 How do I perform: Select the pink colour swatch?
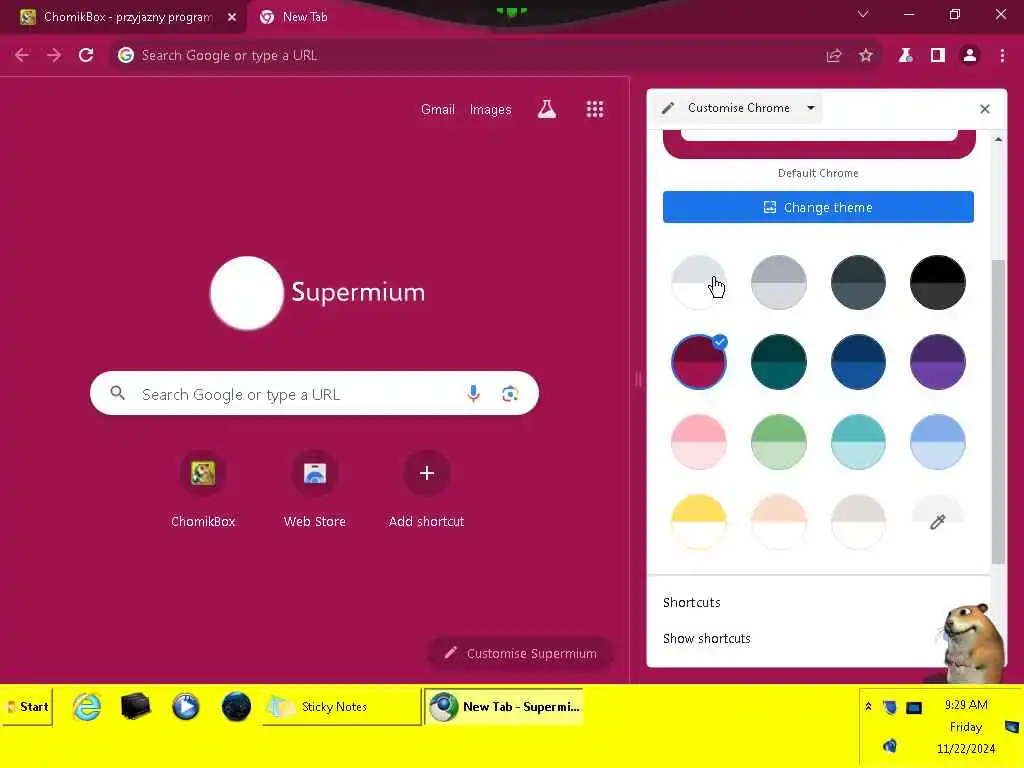(699, 442)
